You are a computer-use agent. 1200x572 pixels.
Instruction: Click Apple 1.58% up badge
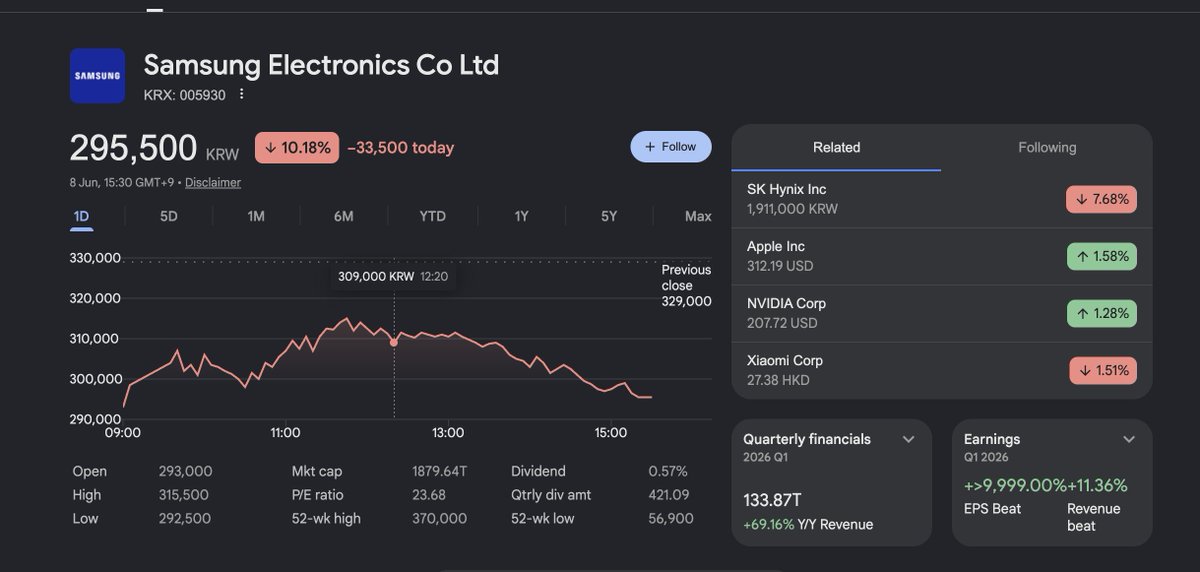(1101, 256)
